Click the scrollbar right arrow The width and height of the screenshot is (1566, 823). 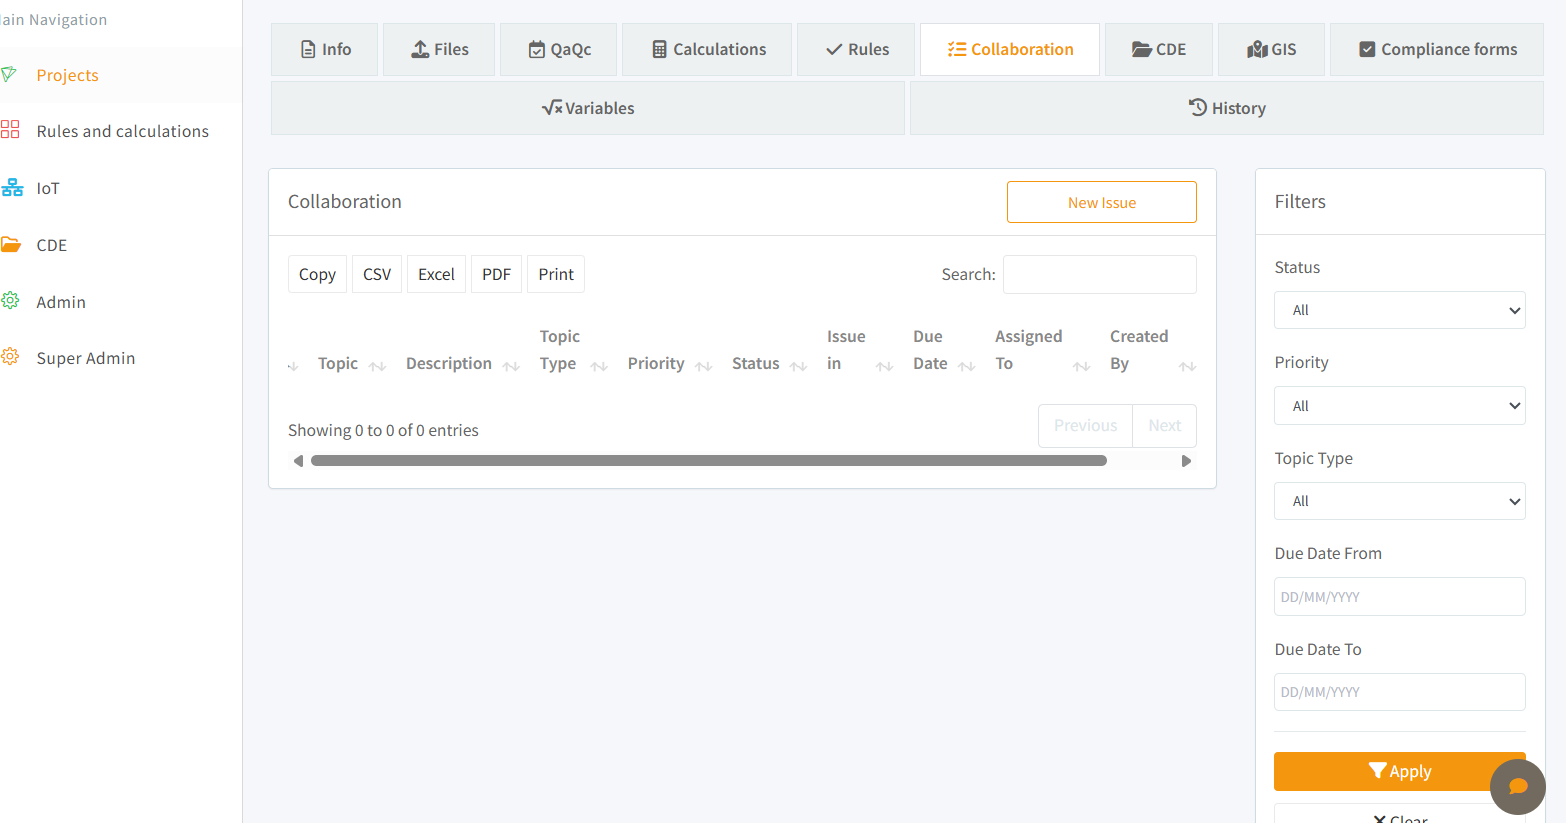click(x=1186, y=461)
